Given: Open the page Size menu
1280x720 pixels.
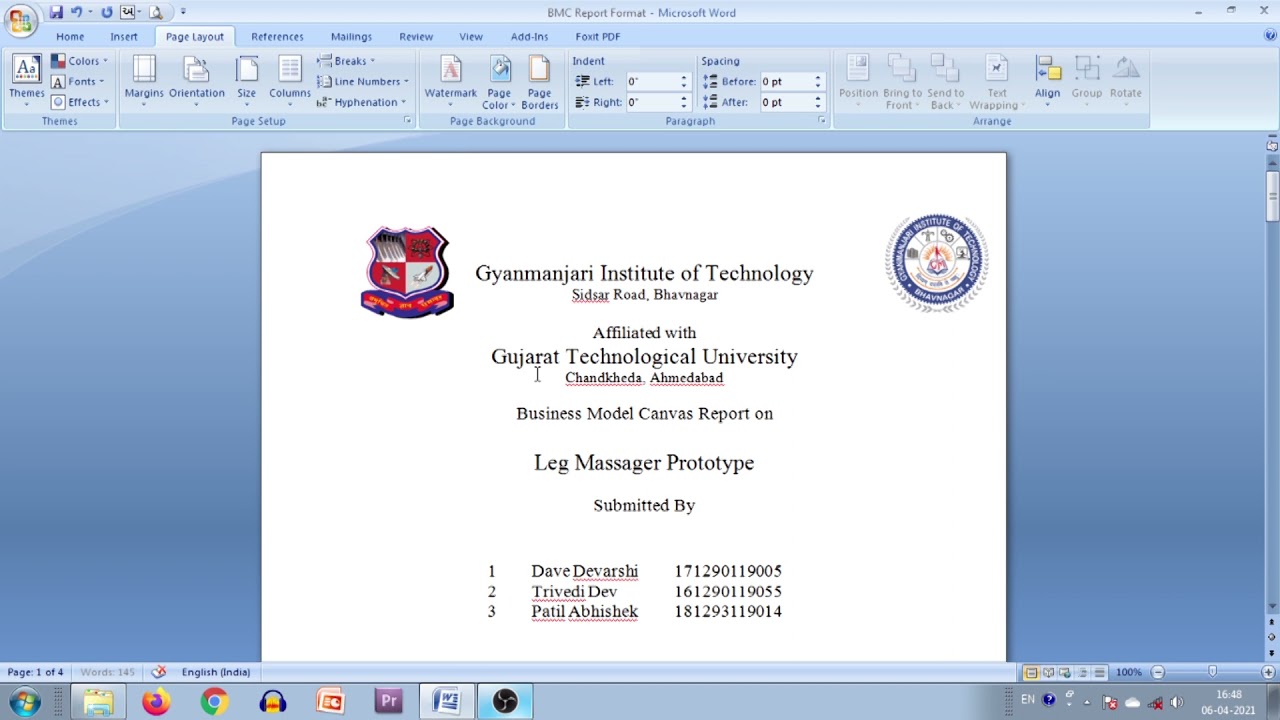Looking at the screenshot, I should point(246,82).
